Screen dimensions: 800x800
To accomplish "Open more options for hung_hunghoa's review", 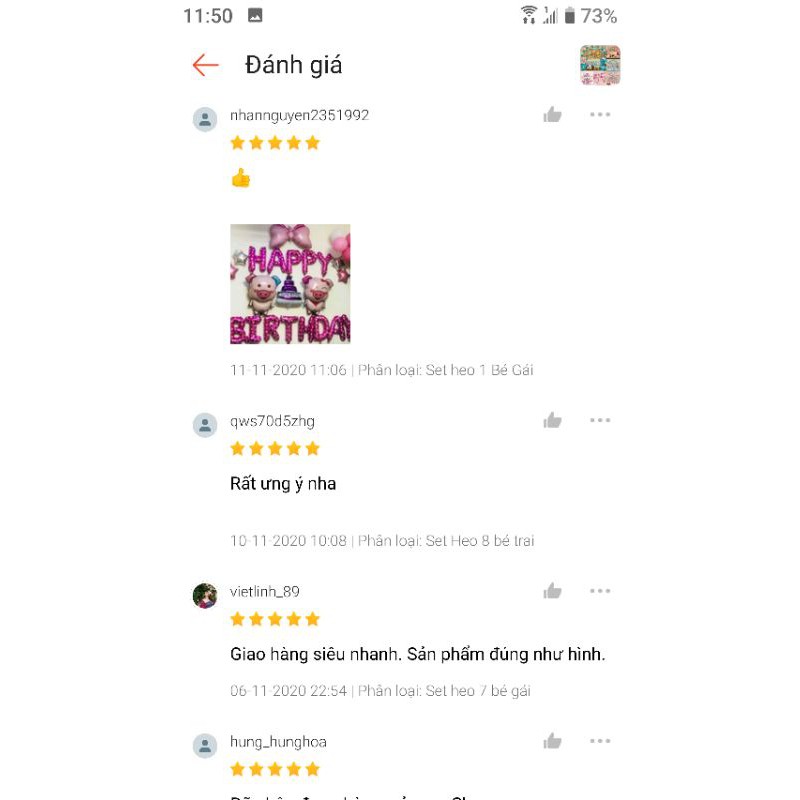I will pyautogui.click(x=600, y=741).
